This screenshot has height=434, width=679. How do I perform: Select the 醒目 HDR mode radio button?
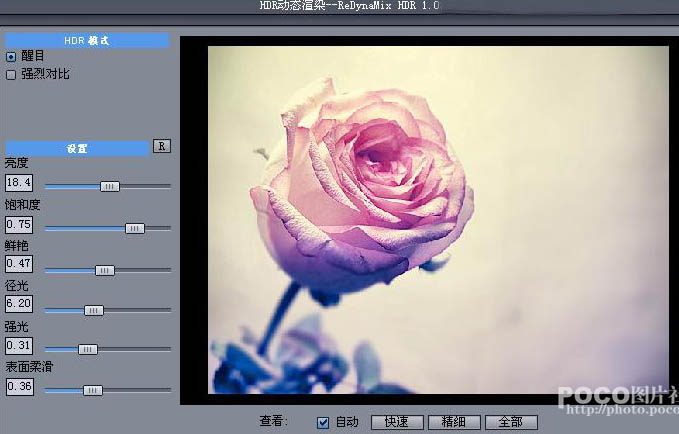pos(11,57)
